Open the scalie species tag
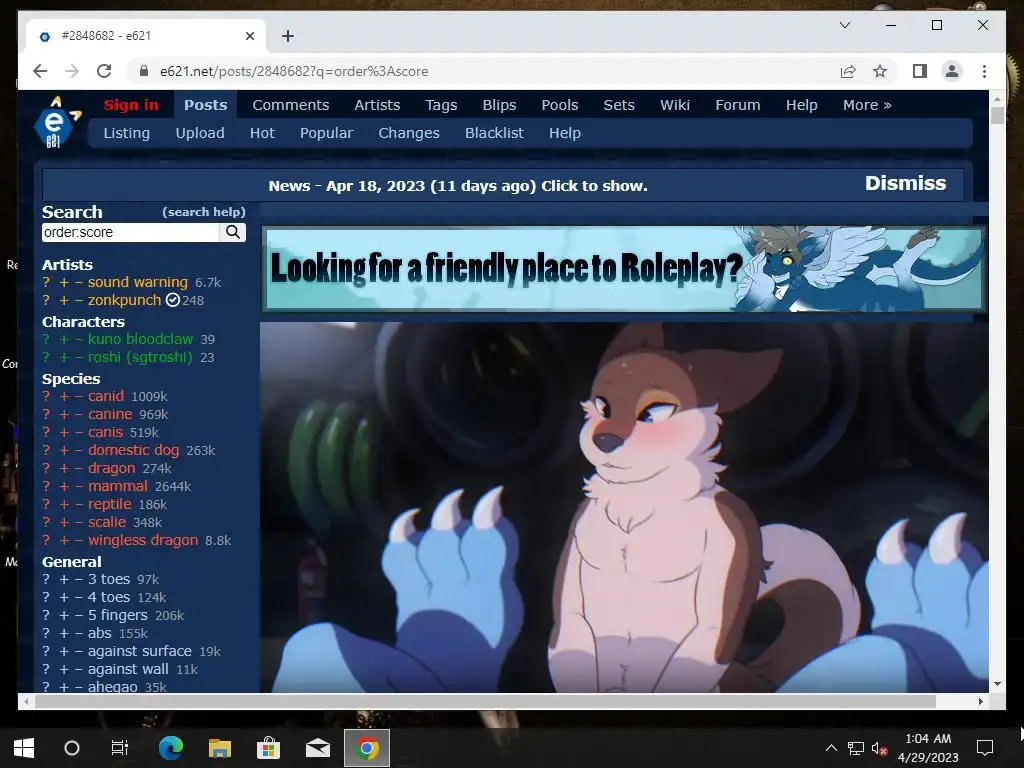Screen dimensions: 1024x768 coord(106,522)
